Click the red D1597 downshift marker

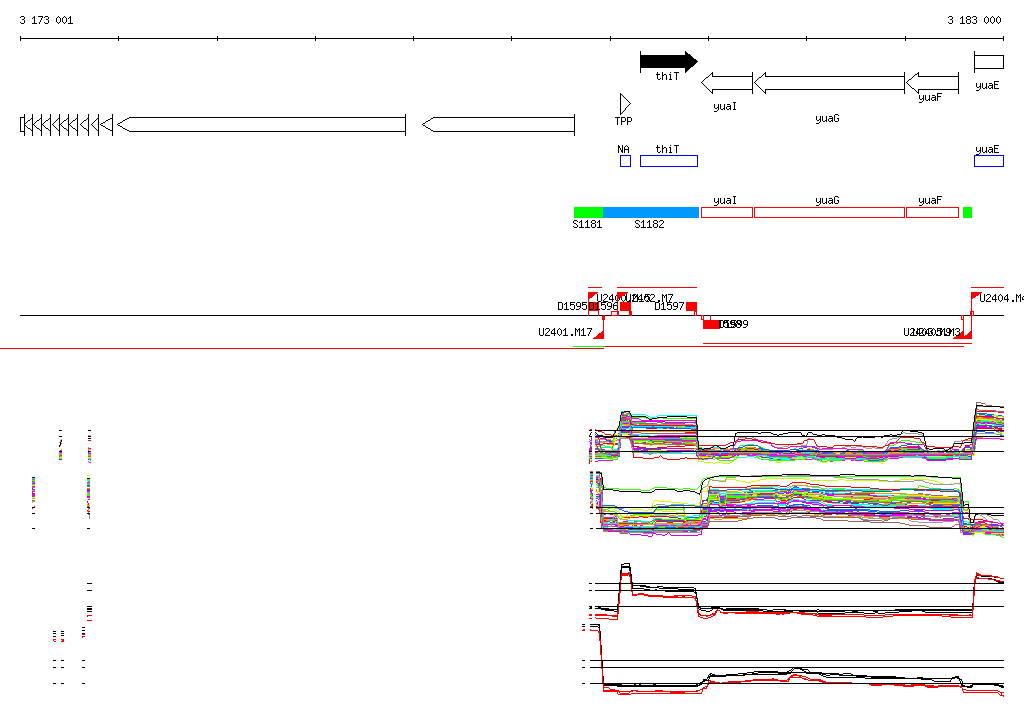coord(691,307)
